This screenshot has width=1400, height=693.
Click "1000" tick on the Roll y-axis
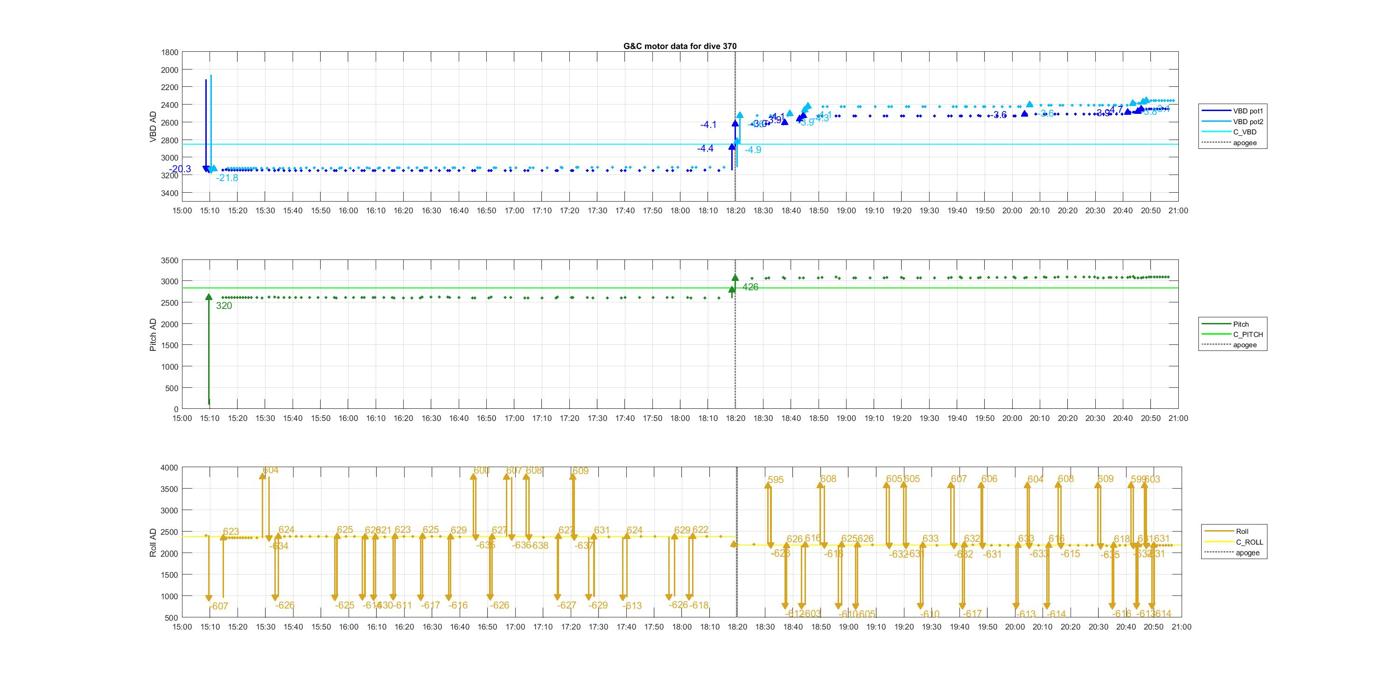pos(170,596)
